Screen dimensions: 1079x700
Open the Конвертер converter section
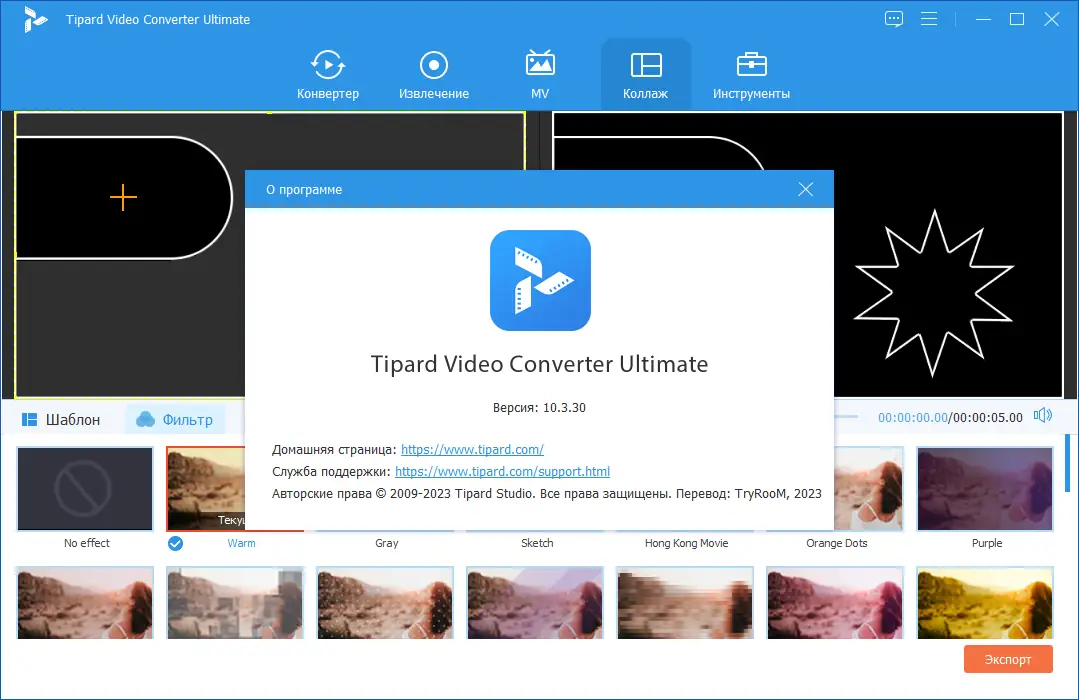tap(329, 73)
